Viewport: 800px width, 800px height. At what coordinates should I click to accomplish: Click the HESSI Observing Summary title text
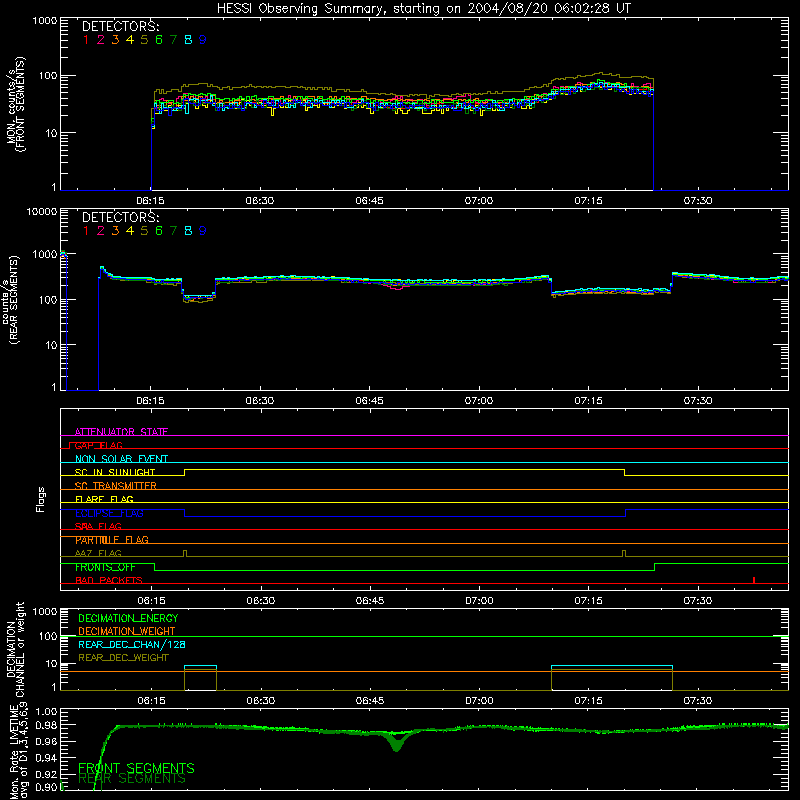[x=424, y=8]
